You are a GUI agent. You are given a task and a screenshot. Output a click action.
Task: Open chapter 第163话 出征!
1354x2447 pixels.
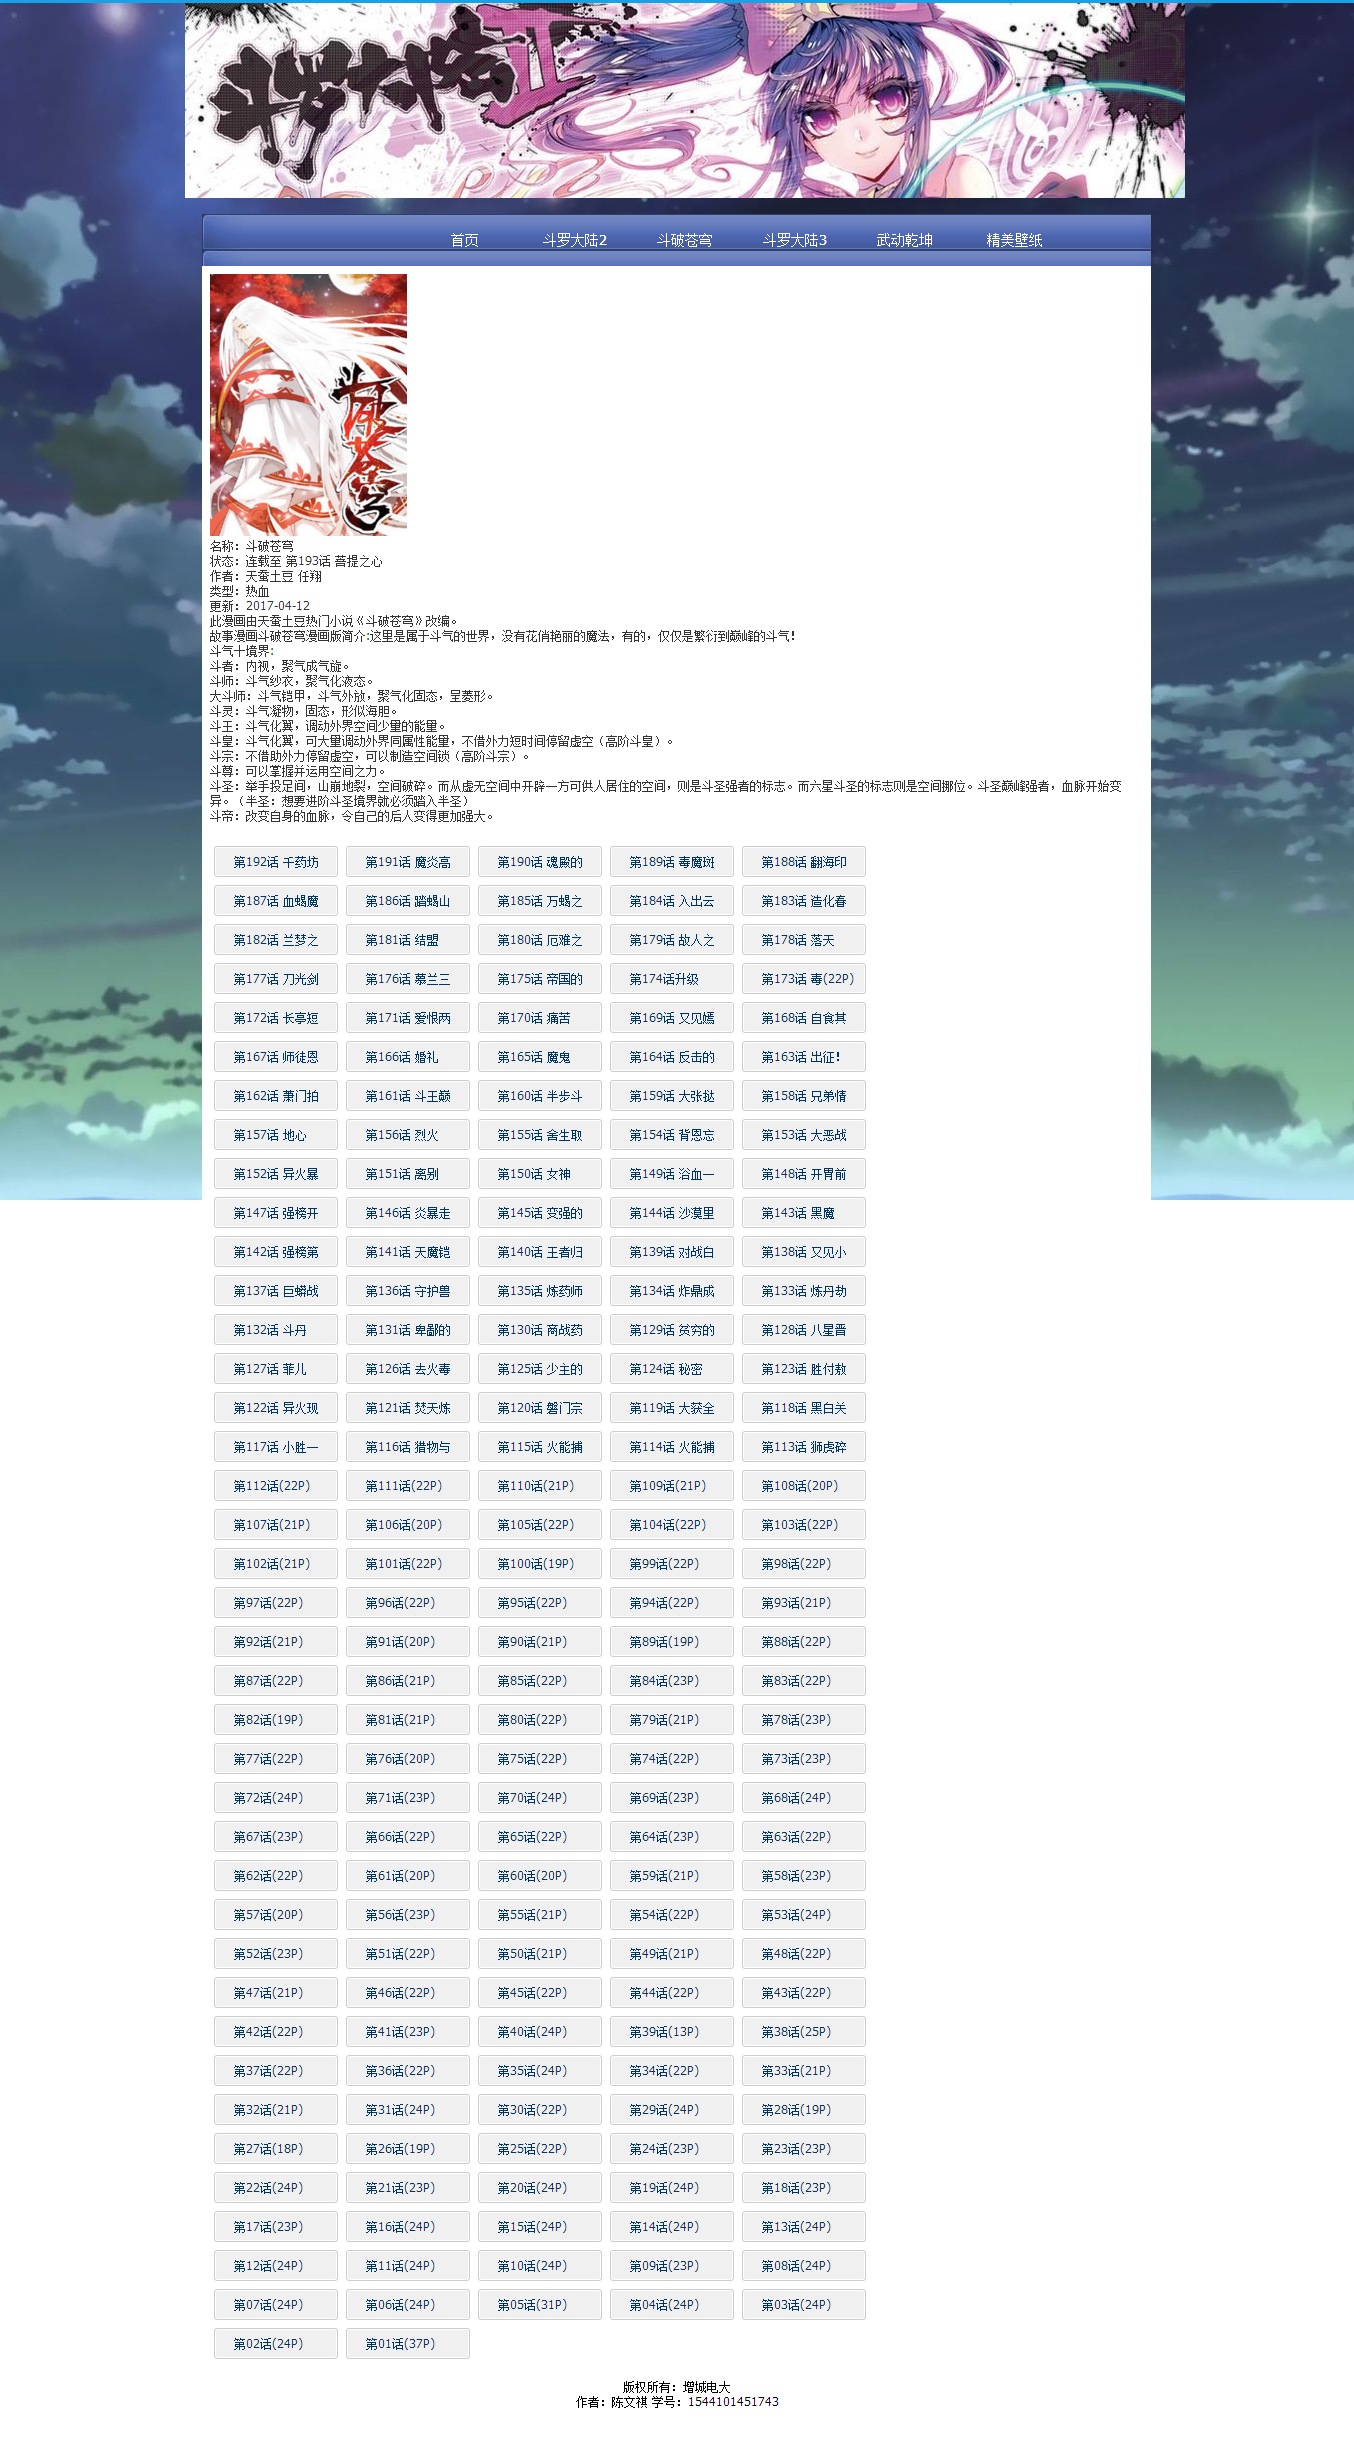[x=804, y=1057]
